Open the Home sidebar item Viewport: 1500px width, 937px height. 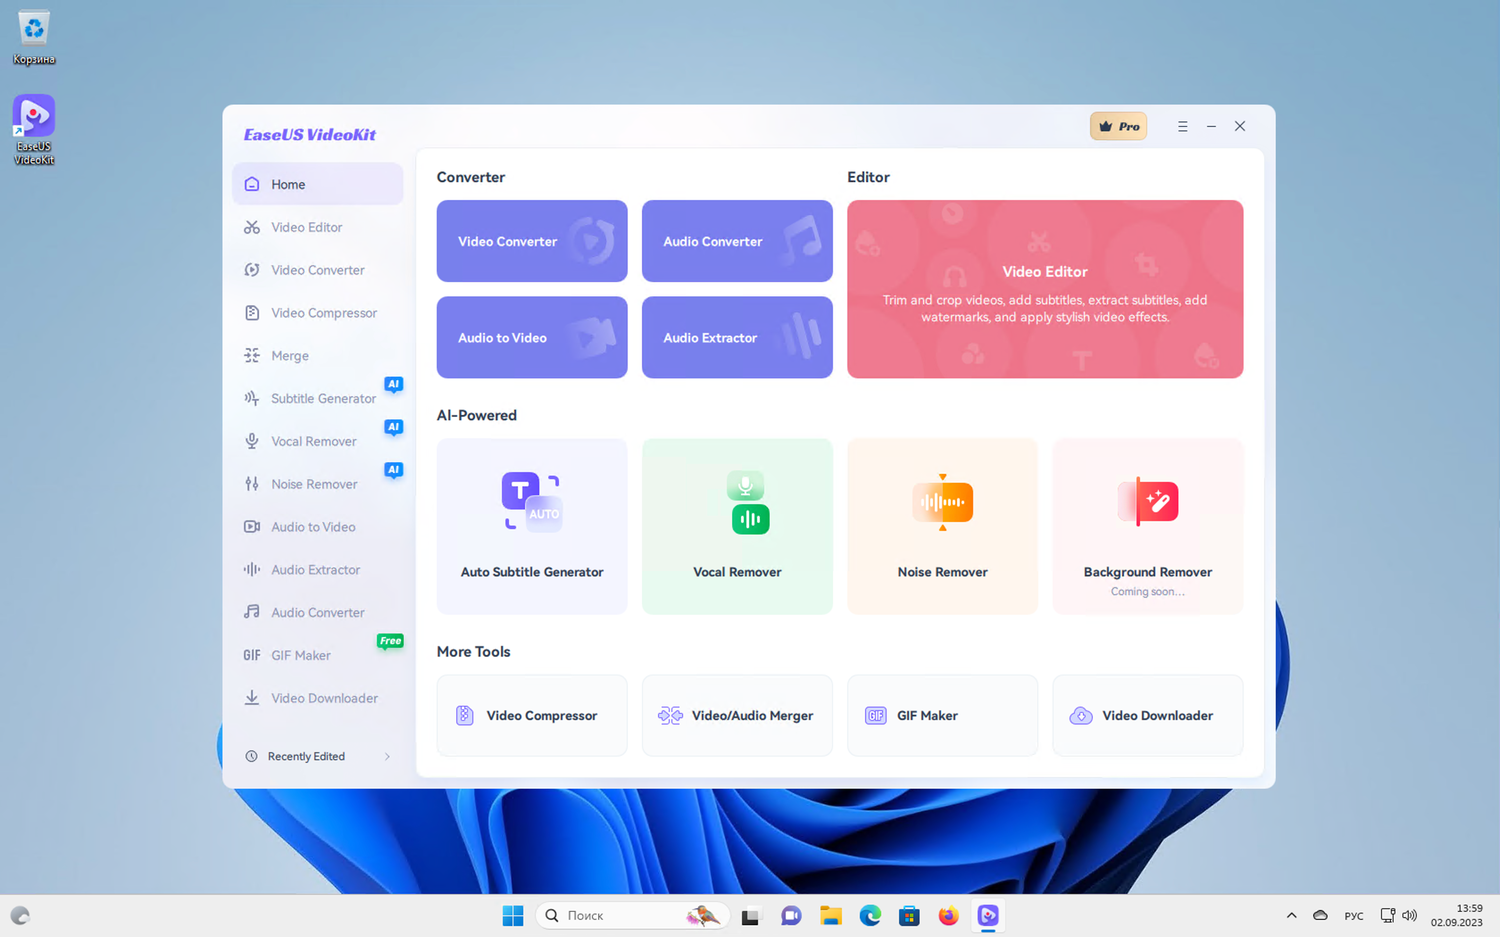pyautogui.click(x=317, y=184)
